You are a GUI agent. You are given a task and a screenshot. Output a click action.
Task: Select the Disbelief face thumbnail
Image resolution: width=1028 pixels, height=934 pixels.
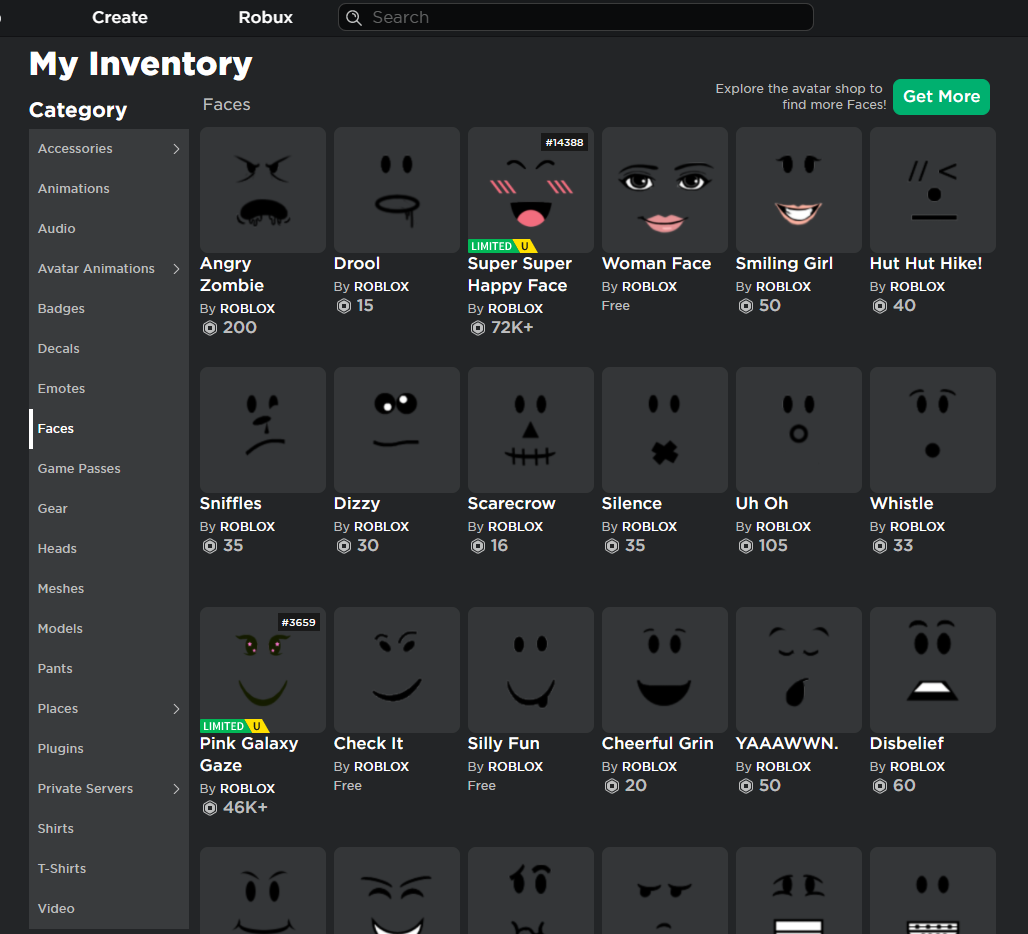933,670
